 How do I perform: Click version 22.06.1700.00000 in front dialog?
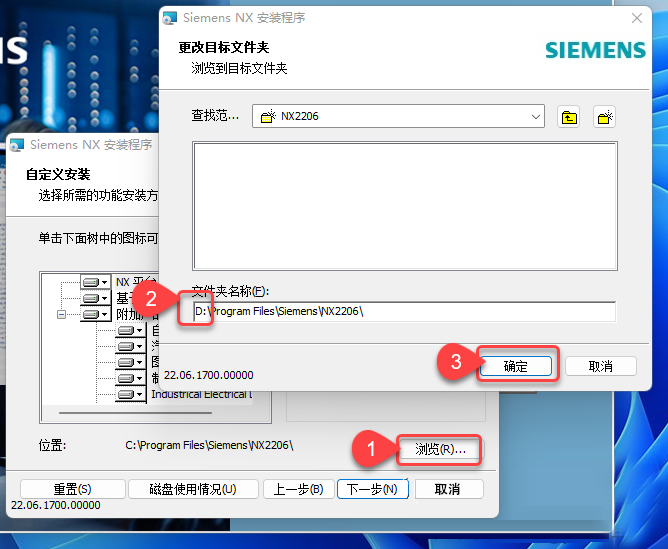209,375
